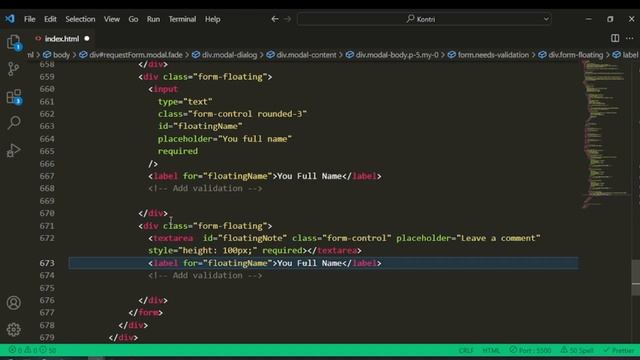The width and height of the screenshot is (640, 360).
Task: Expand the command center dropdown chevron
Action: click(546, 19)
